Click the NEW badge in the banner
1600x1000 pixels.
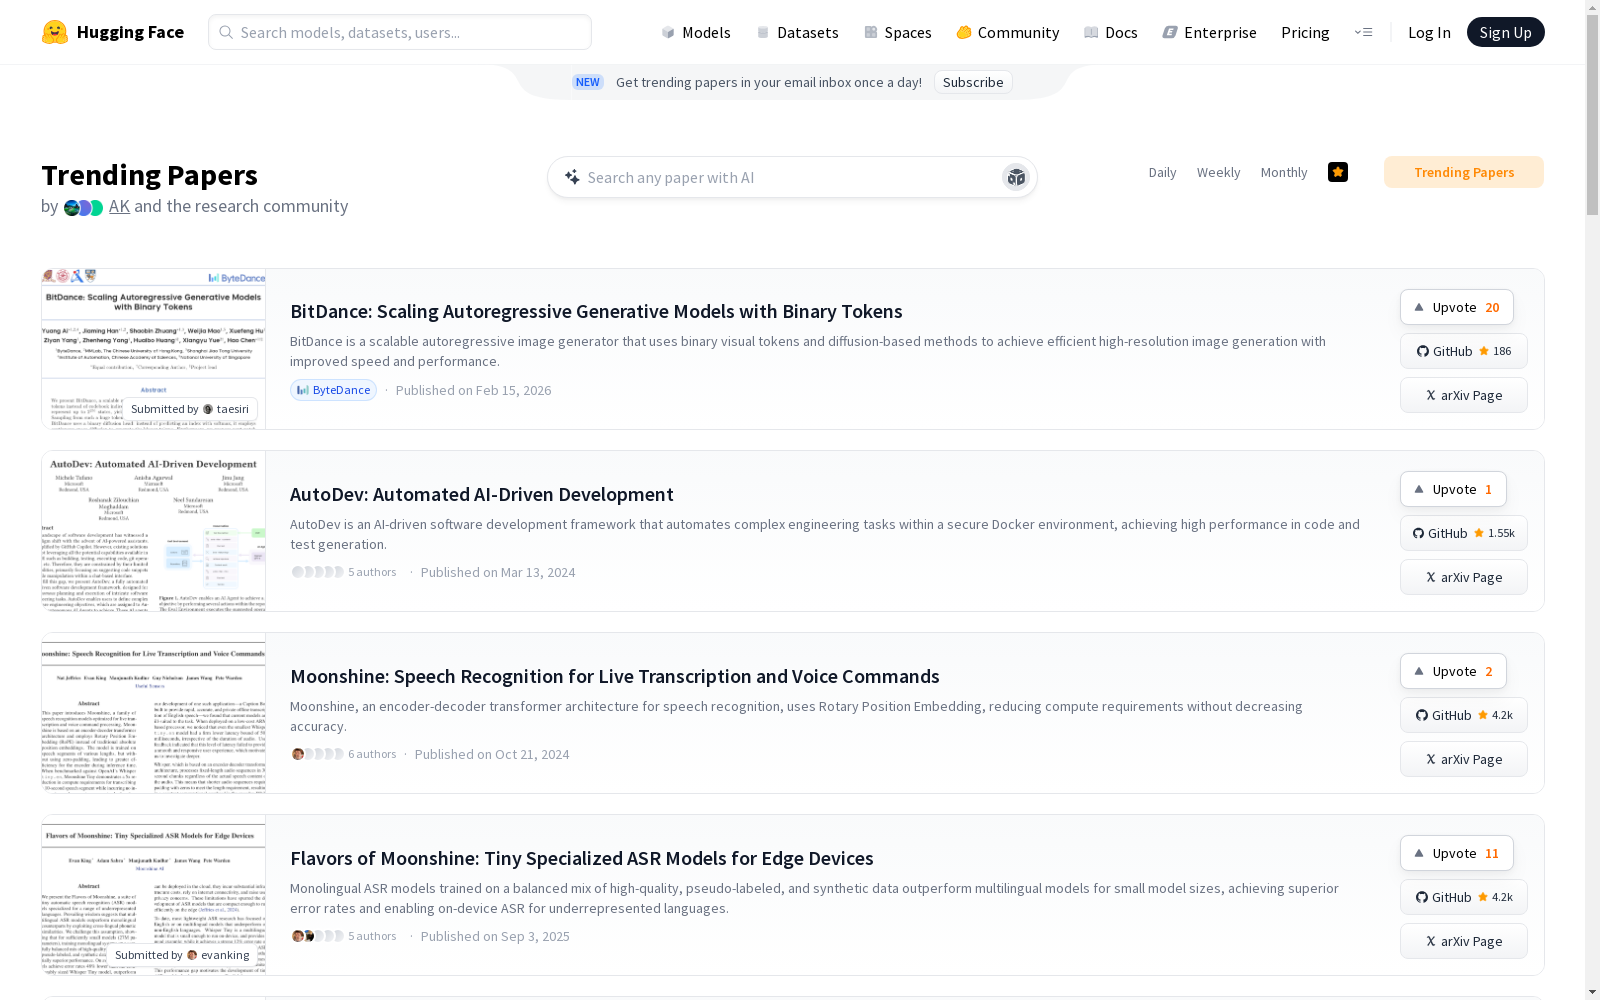pyautogui.click(x=588, y=82)
